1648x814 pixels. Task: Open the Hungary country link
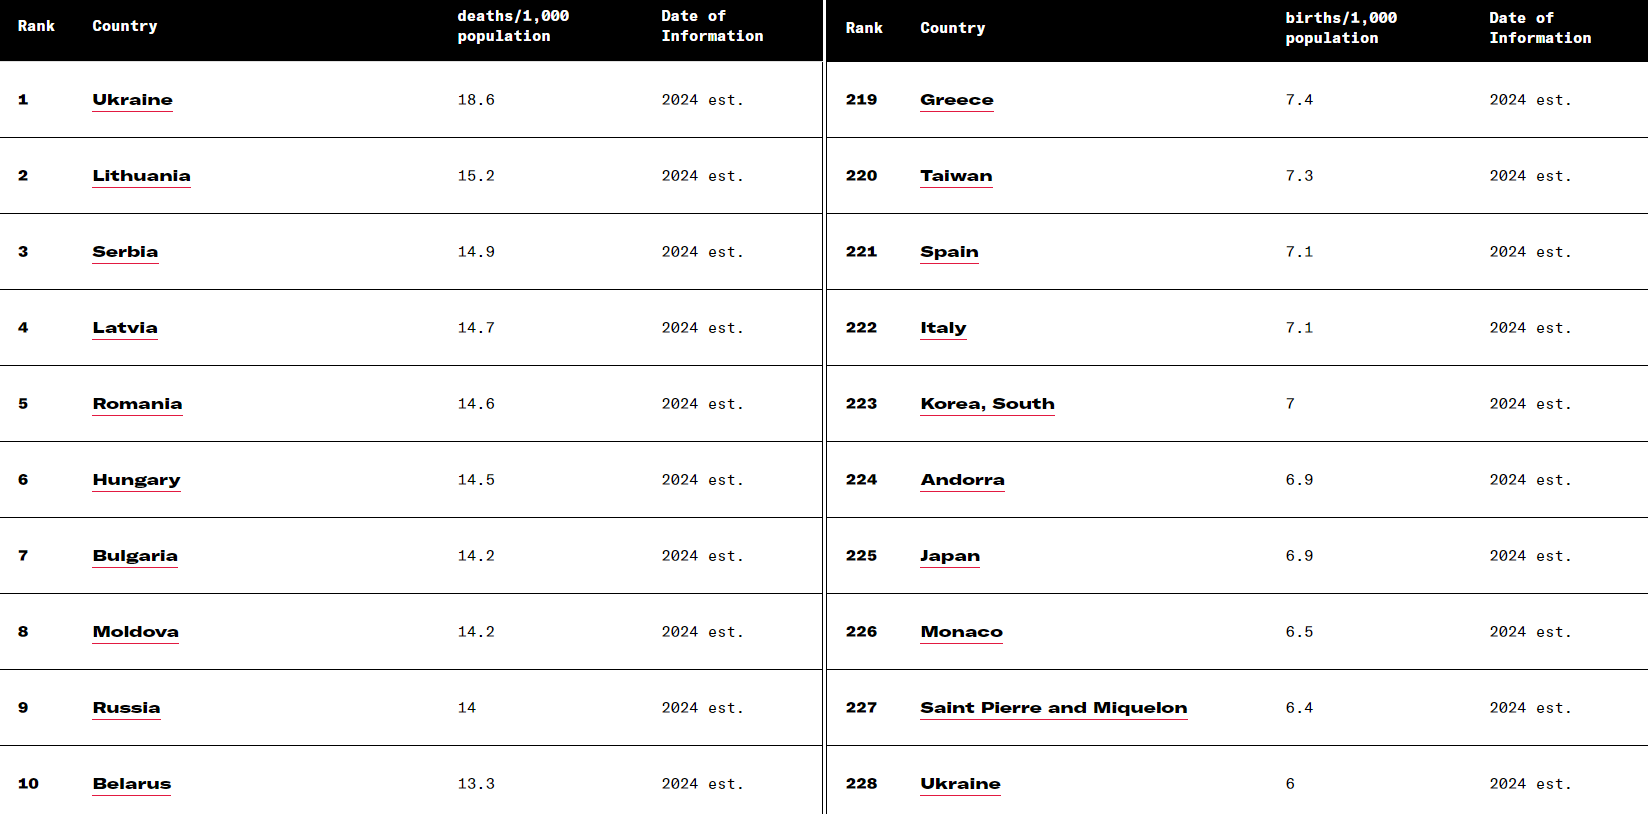coord(136,480)
